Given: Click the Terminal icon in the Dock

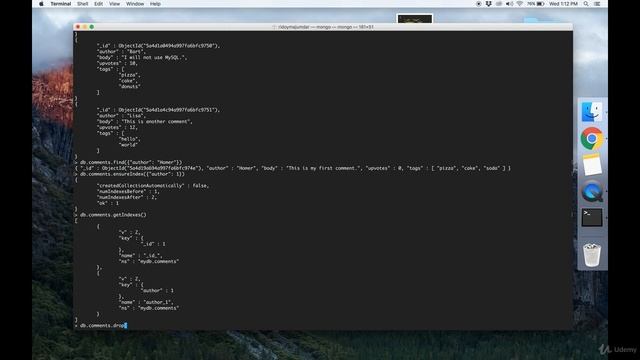Looking at the screenshot, I should pos(591,218).
